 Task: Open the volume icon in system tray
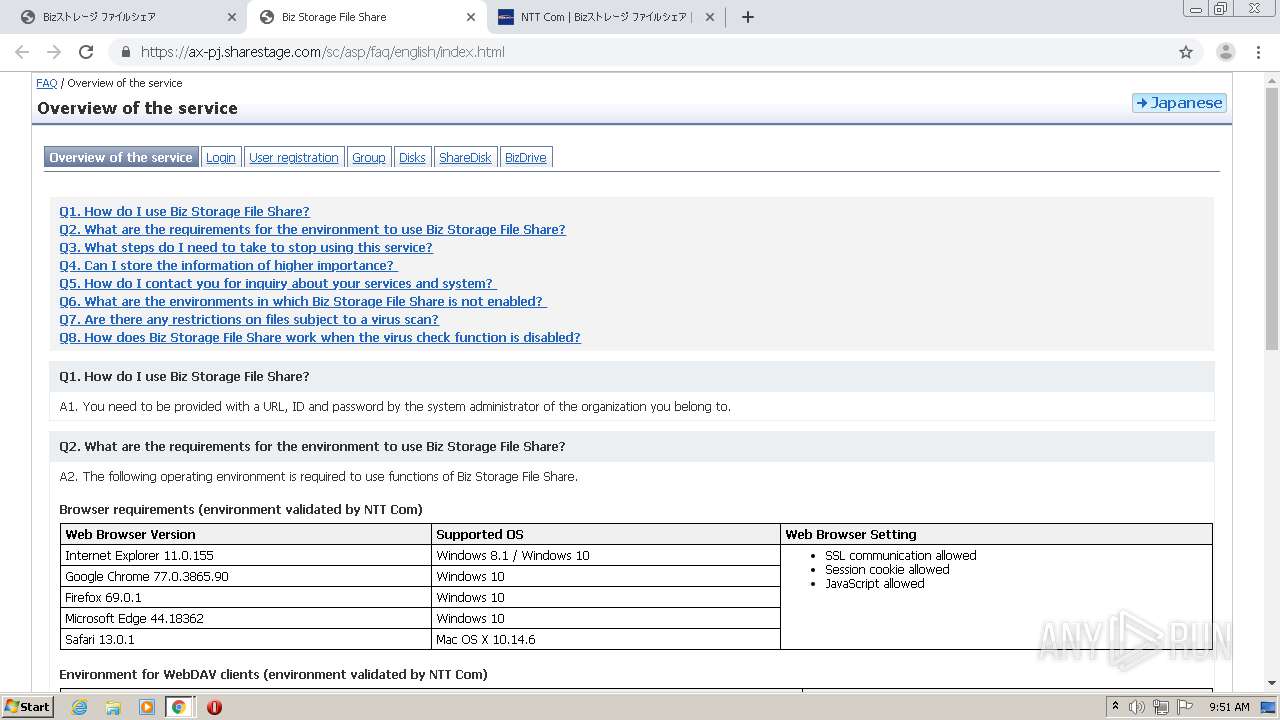[x=1137, y=707]
